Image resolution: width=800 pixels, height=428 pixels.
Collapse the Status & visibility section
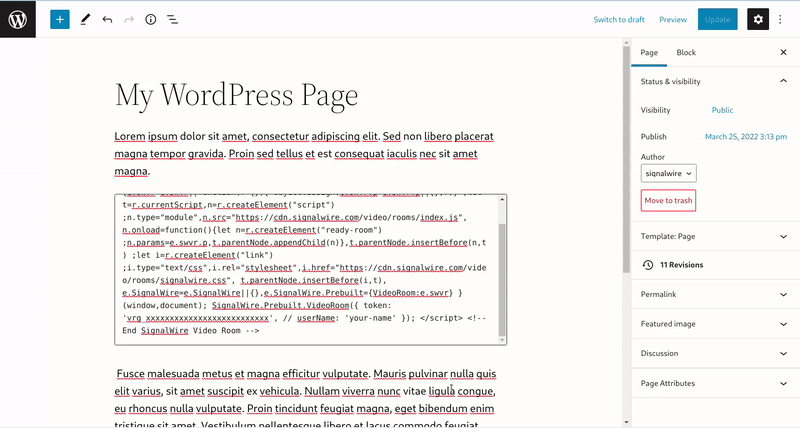[783, 81]
